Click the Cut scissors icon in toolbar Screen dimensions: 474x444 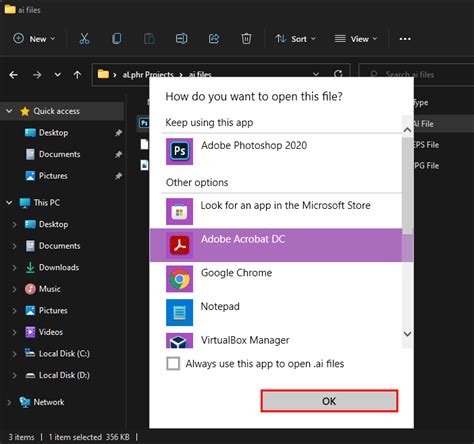coord(84,39)
